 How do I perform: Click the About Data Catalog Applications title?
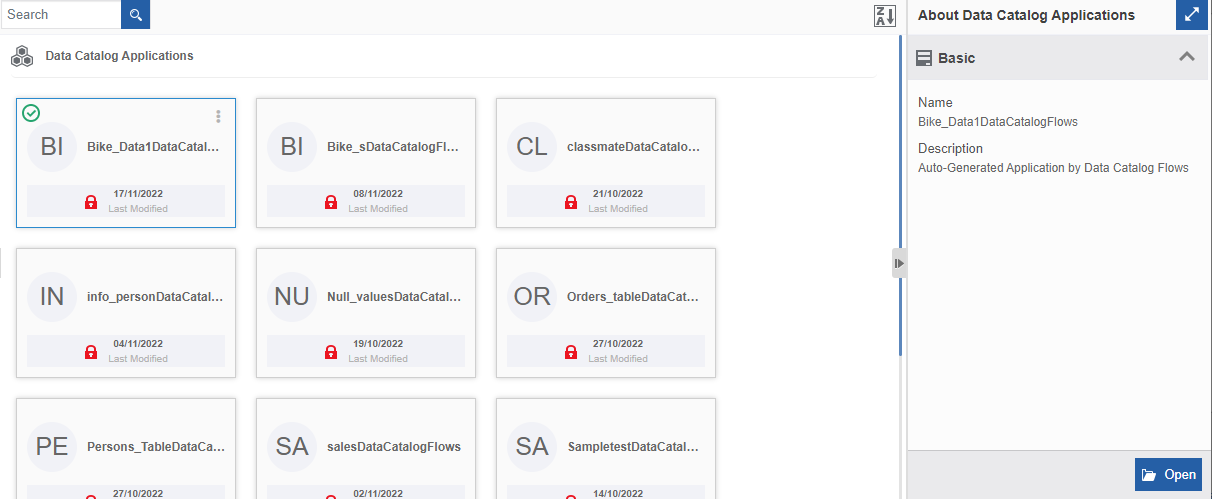pyautogui.click(x=1026, y=15)
